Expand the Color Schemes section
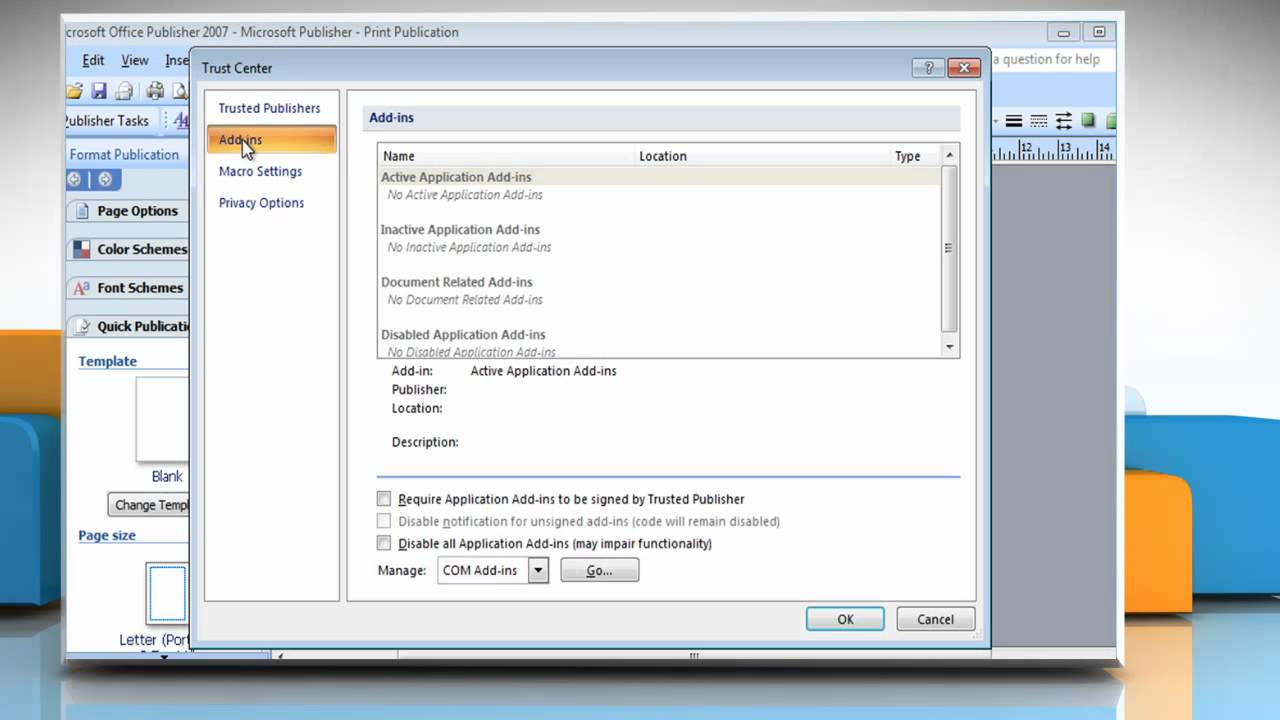The height and width of the screenshot is (720, 1280). [x=128, y=249]
